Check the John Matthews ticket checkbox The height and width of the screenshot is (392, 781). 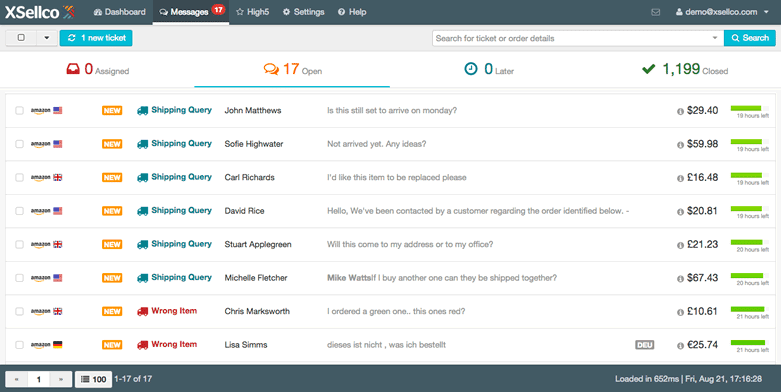click(x=19, y=111)
